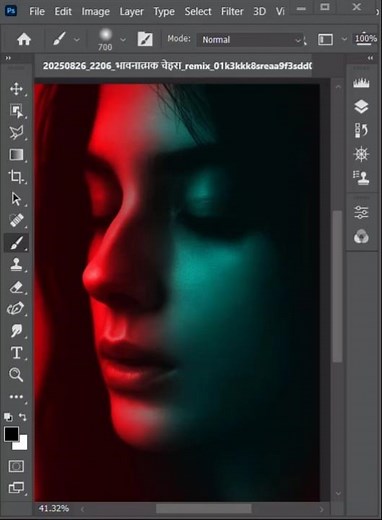The image size is (382, 520).
Task: Open the workspace switcher icon
Action: coord(325,39)
